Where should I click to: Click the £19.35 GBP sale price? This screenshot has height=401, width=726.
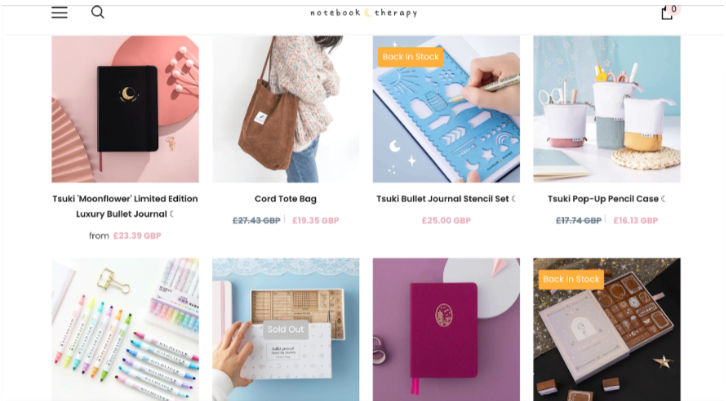tap(316, 220)
